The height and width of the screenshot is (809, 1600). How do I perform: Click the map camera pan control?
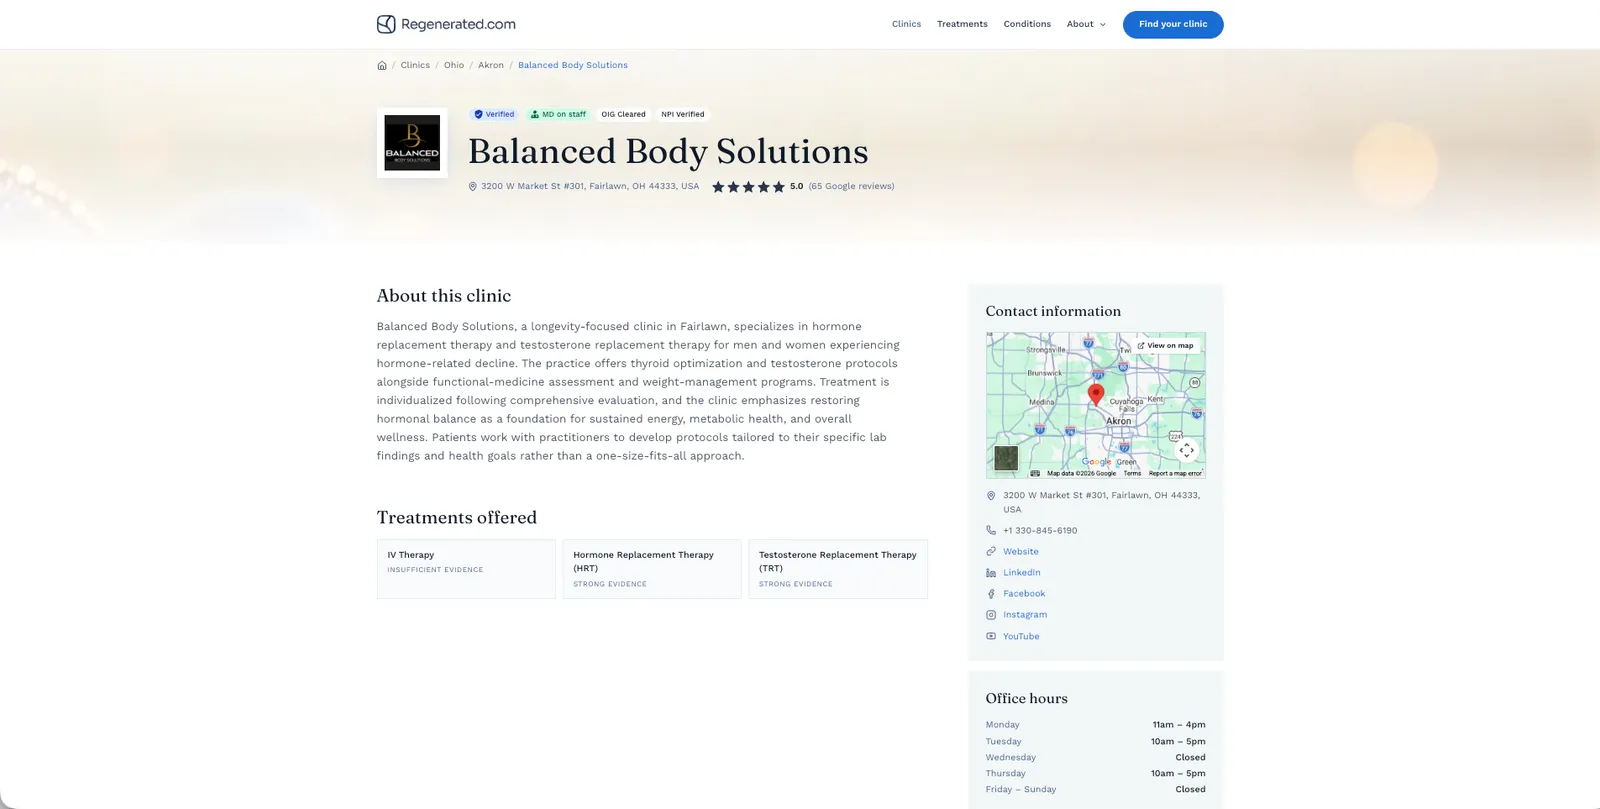[1186, 451]
